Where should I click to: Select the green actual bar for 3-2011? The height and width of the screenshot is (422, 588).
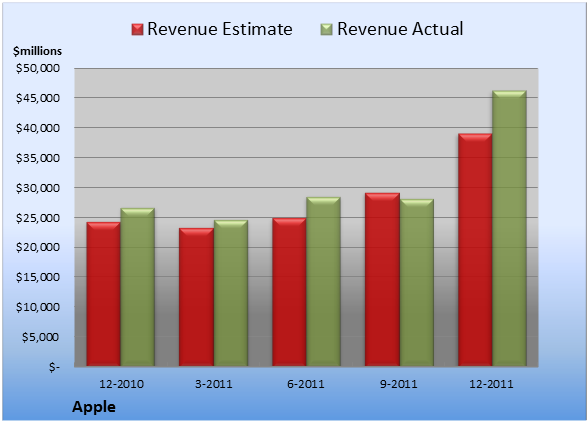coord(231,293)
